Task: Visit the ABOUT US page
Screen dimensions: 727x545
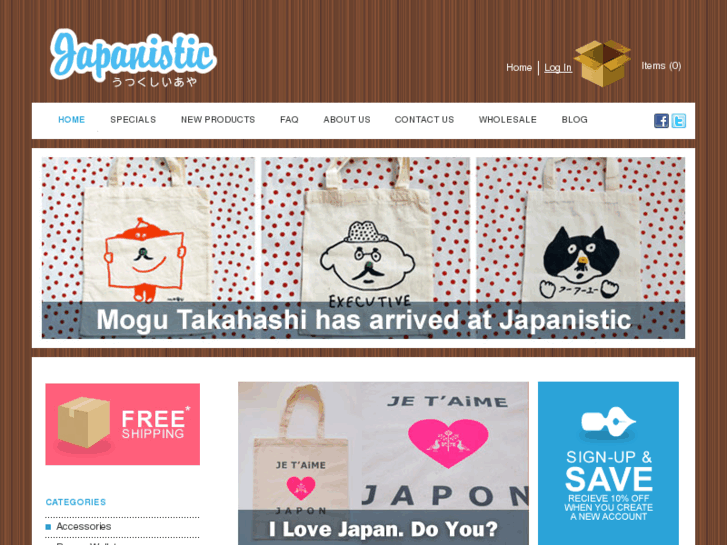Action: tap(347, 120)
